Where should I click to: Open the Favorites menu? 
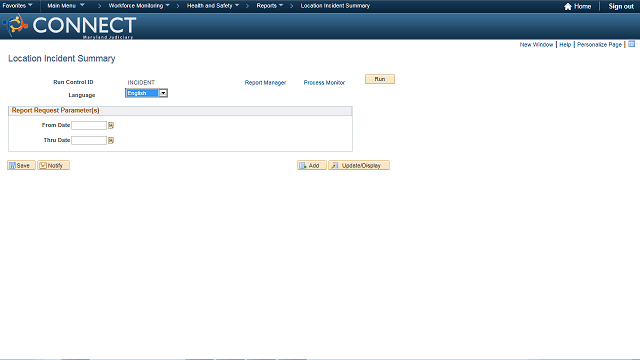(x=18, y=6)
